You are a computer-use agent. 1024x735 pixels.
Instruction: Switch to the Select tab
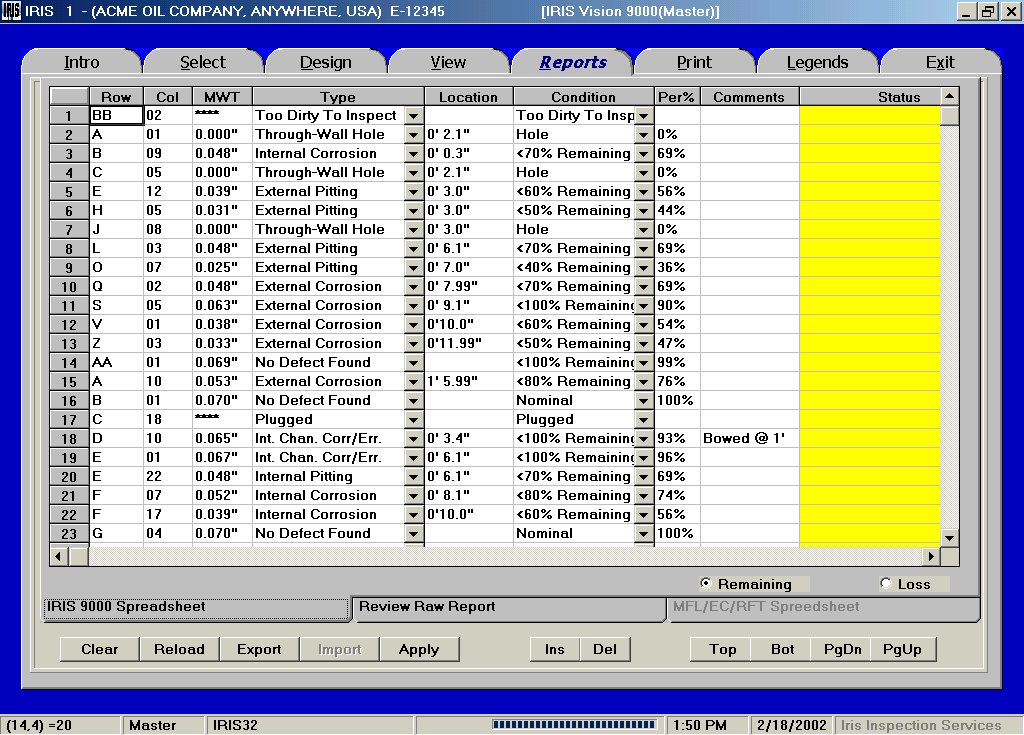pyautogui.click(x=203, y=62)
